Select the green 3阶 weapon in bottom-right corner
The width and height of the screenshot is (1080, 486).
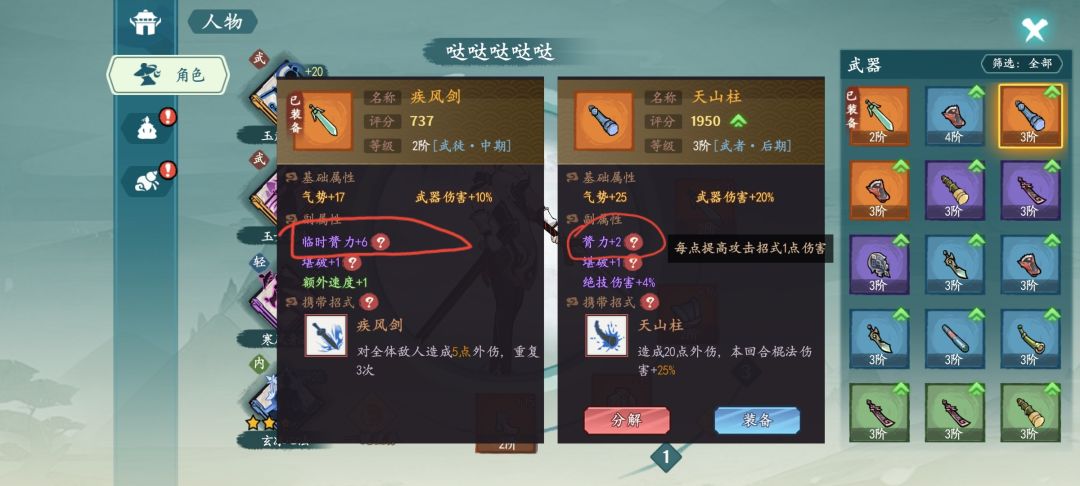(1030, 412)
